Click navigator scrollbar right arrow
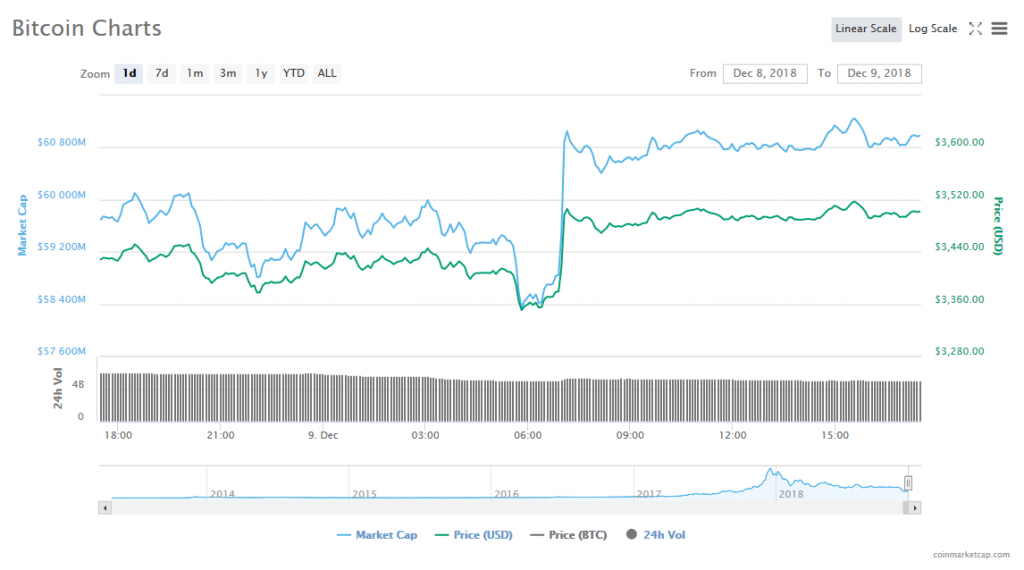 916,507
